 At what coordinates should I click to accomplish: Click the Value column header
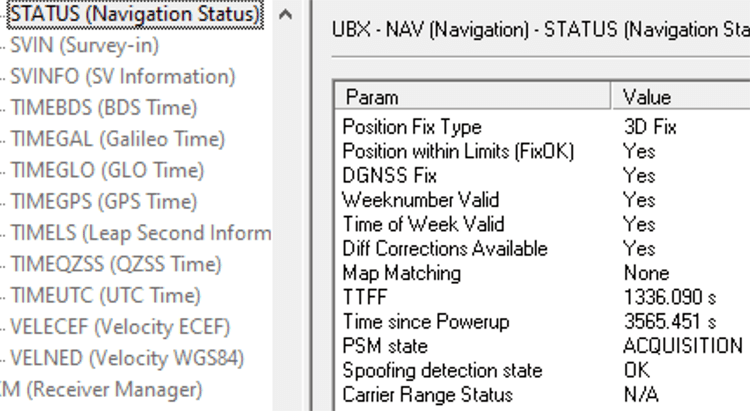[x=647, y=97]
